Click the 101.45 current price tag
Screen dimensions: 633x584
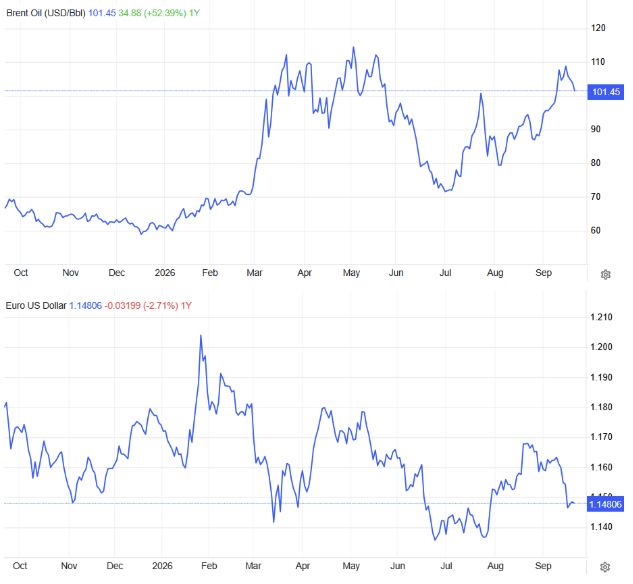pyautogui.click(x=606, y=92)
